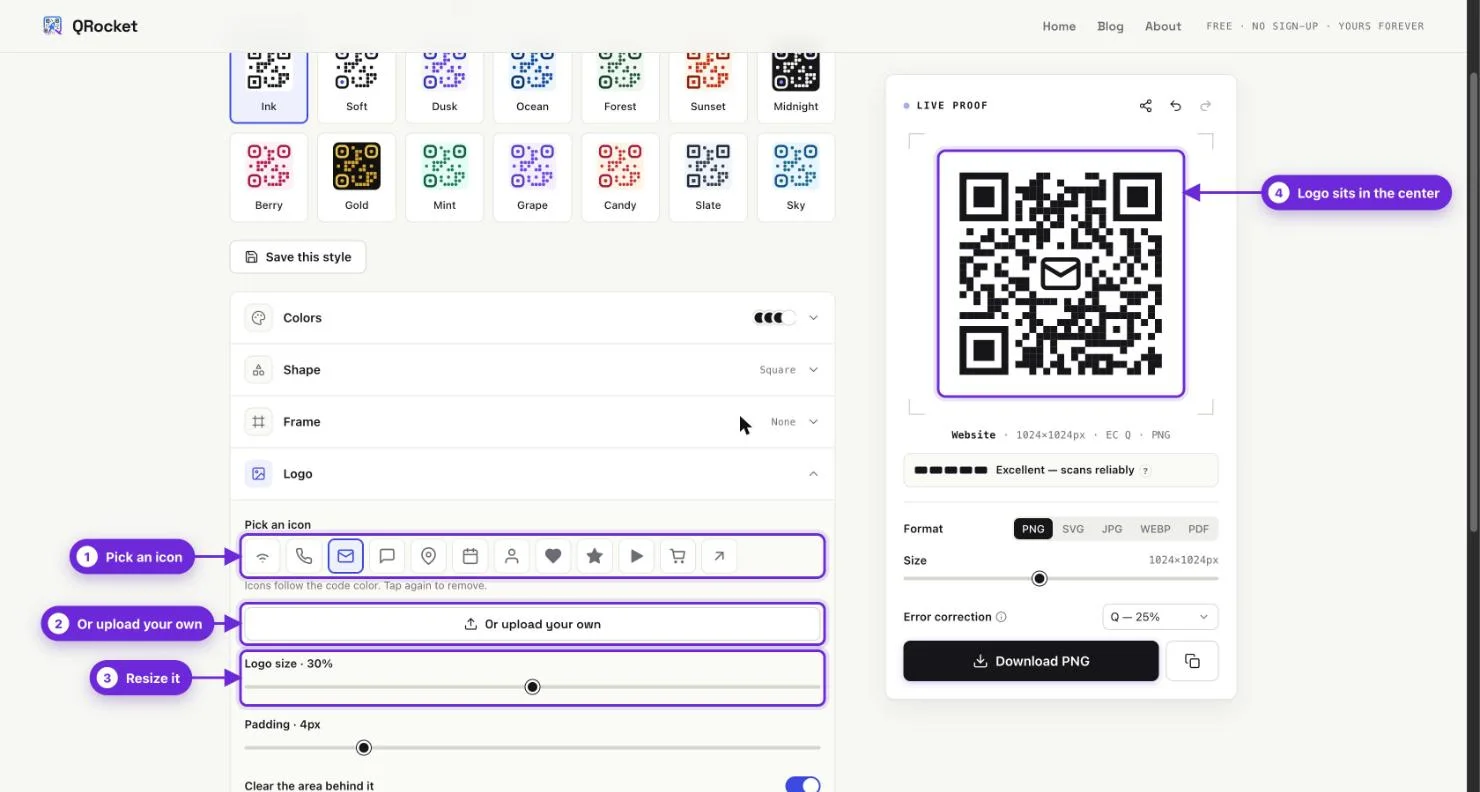Click the share icon in Live Proof
This screenshot has height=792, width=1480.
coord(1146,106)
